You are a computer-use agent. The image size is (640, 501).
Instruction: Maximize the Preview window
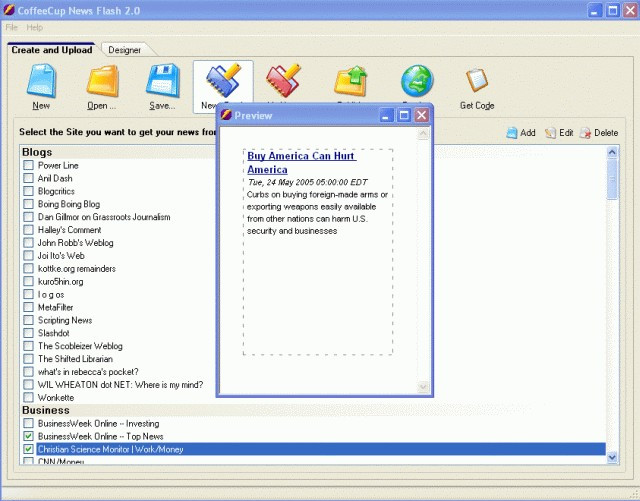pos(404,115)
